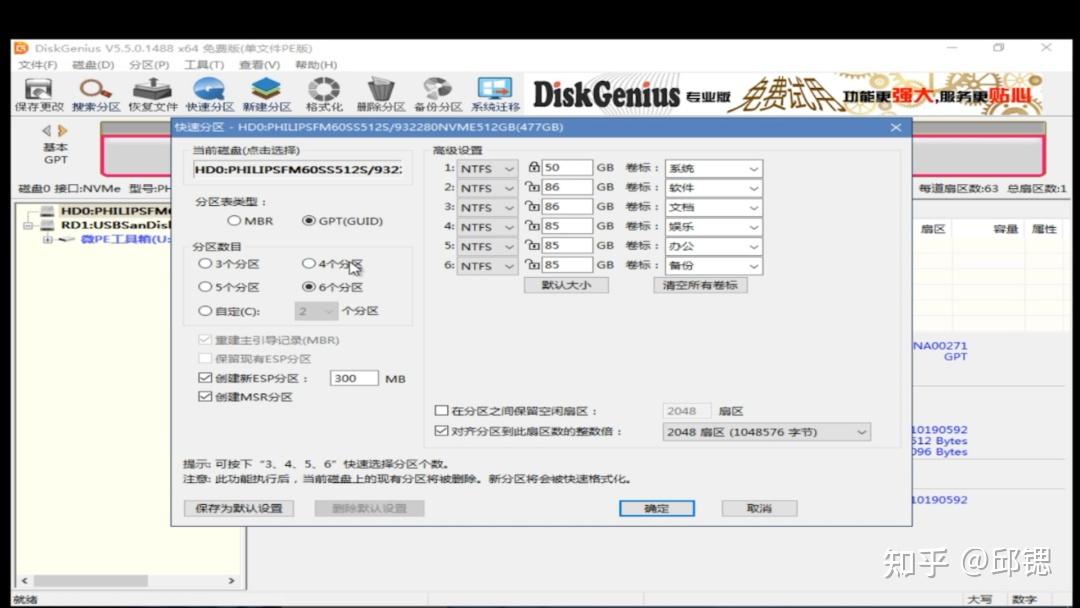This screenshot has width=1080, height=608.
Task: Open volume label dropdown showing 软件
Action: pos(714,188)
